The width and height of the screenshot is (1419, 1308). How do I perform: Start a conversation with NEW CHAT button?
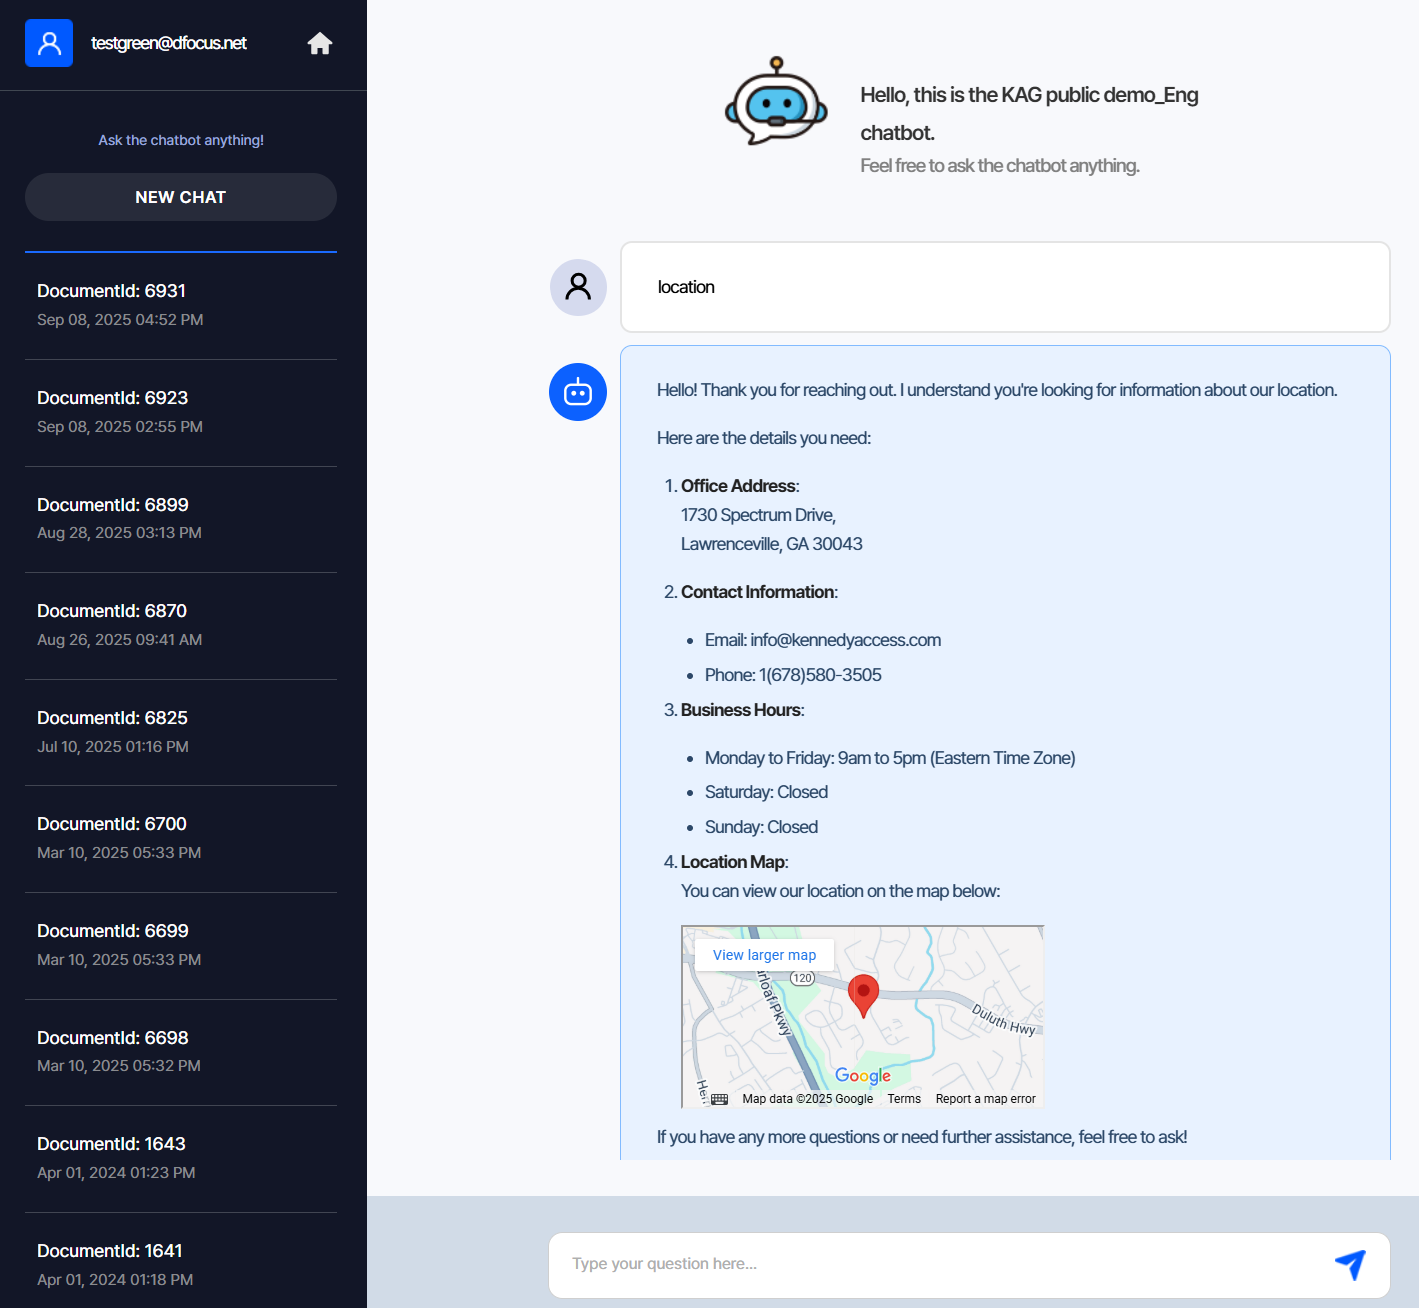pyautogui.click(x=181, y=197)
